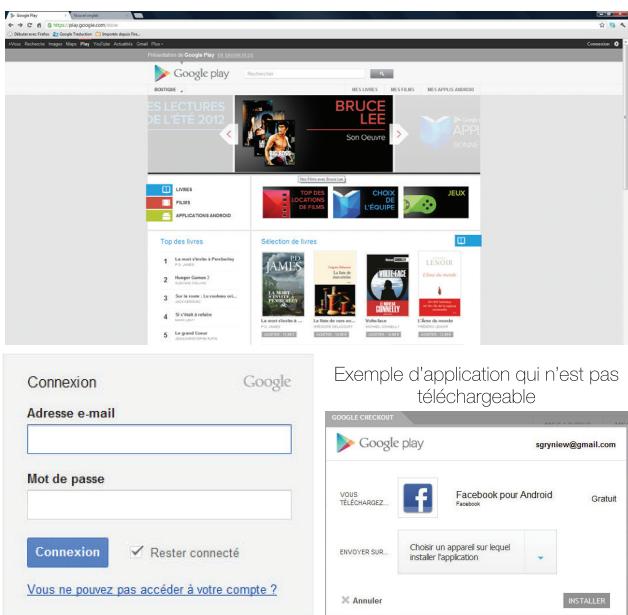Viewport: 628px width, 615px height.
Task: Click the Débuter avec Firefox bookmark
Action: 29,34
